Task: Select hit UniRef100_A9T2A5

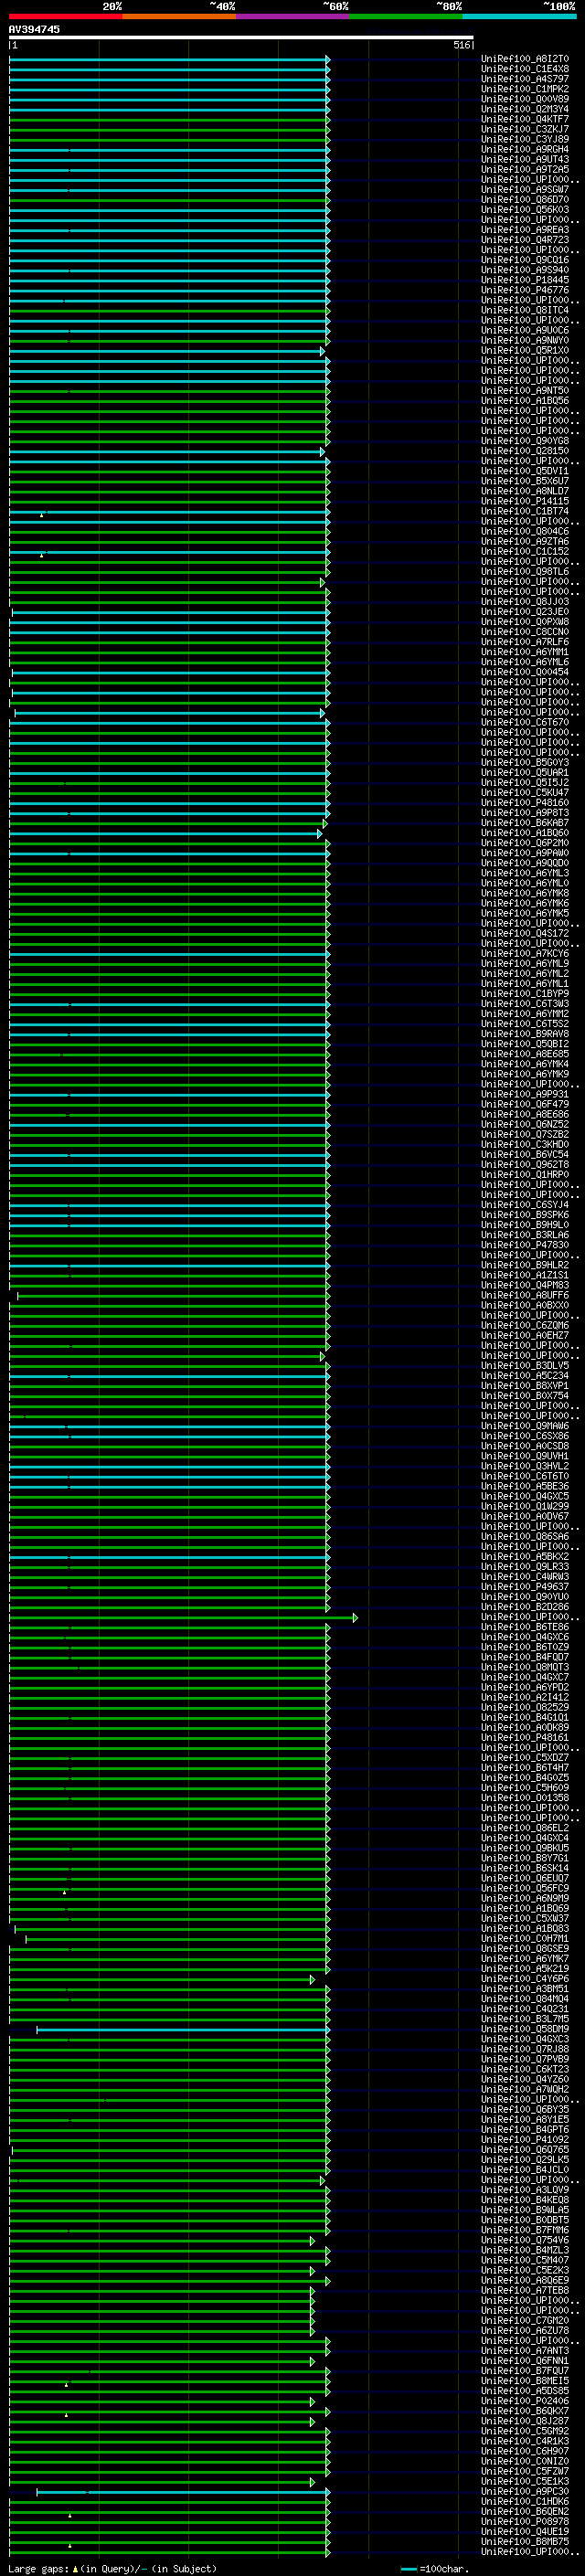Action: point(525,169)
